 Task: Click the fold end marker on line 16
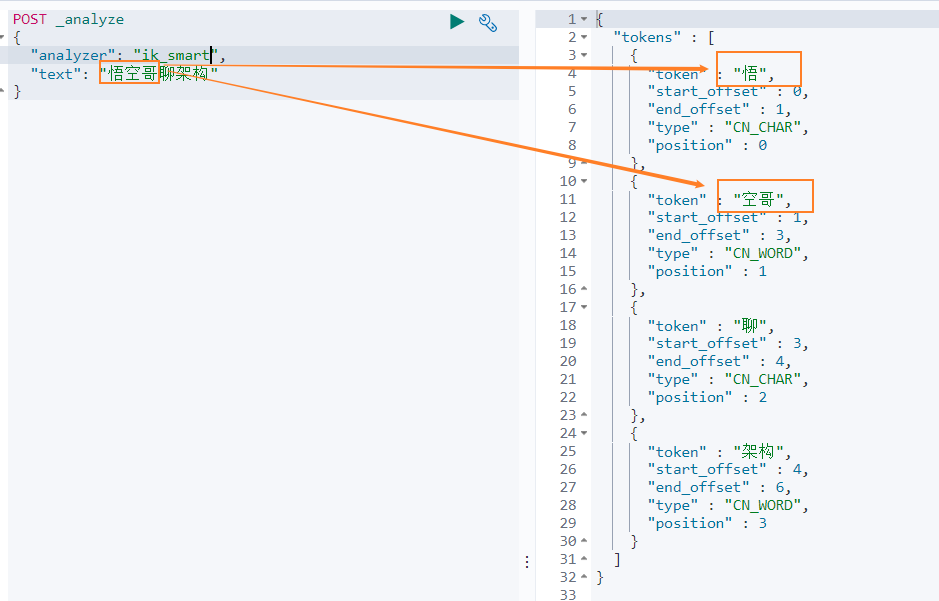click(x=584, y=290)
